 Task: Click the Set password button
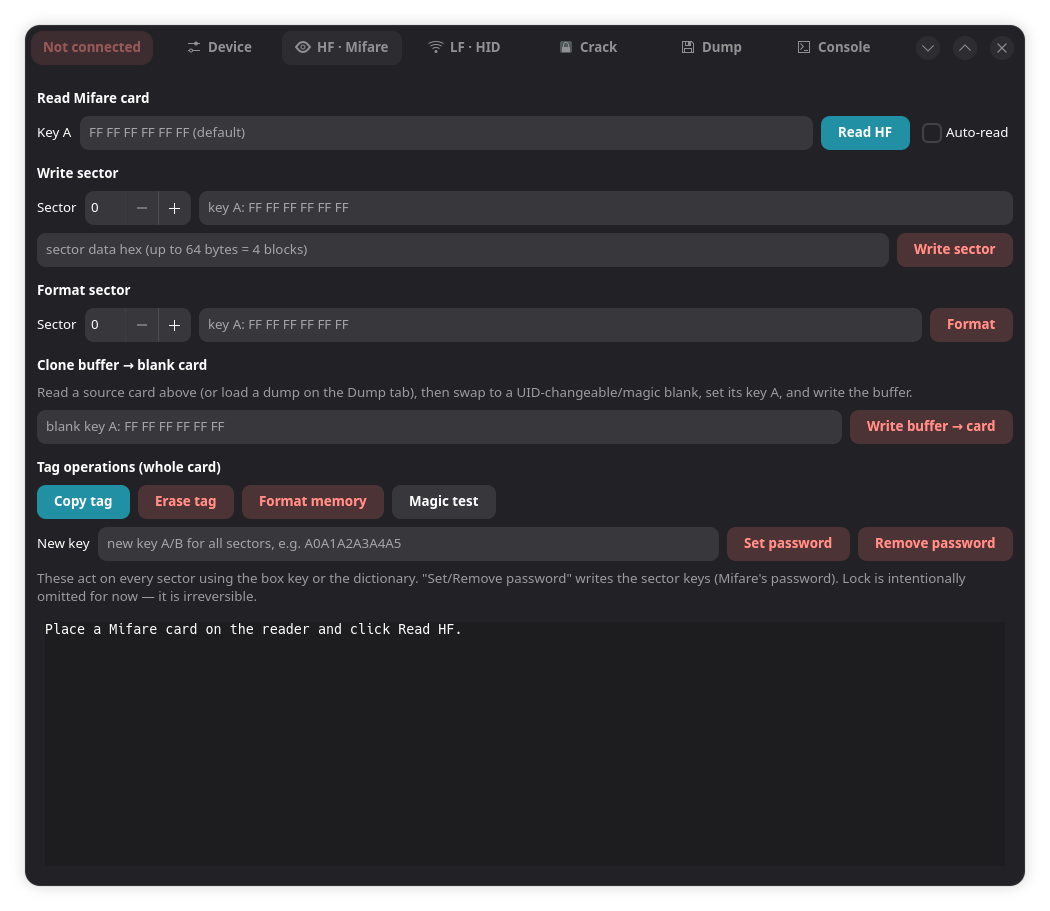click(x=788, y=544)
